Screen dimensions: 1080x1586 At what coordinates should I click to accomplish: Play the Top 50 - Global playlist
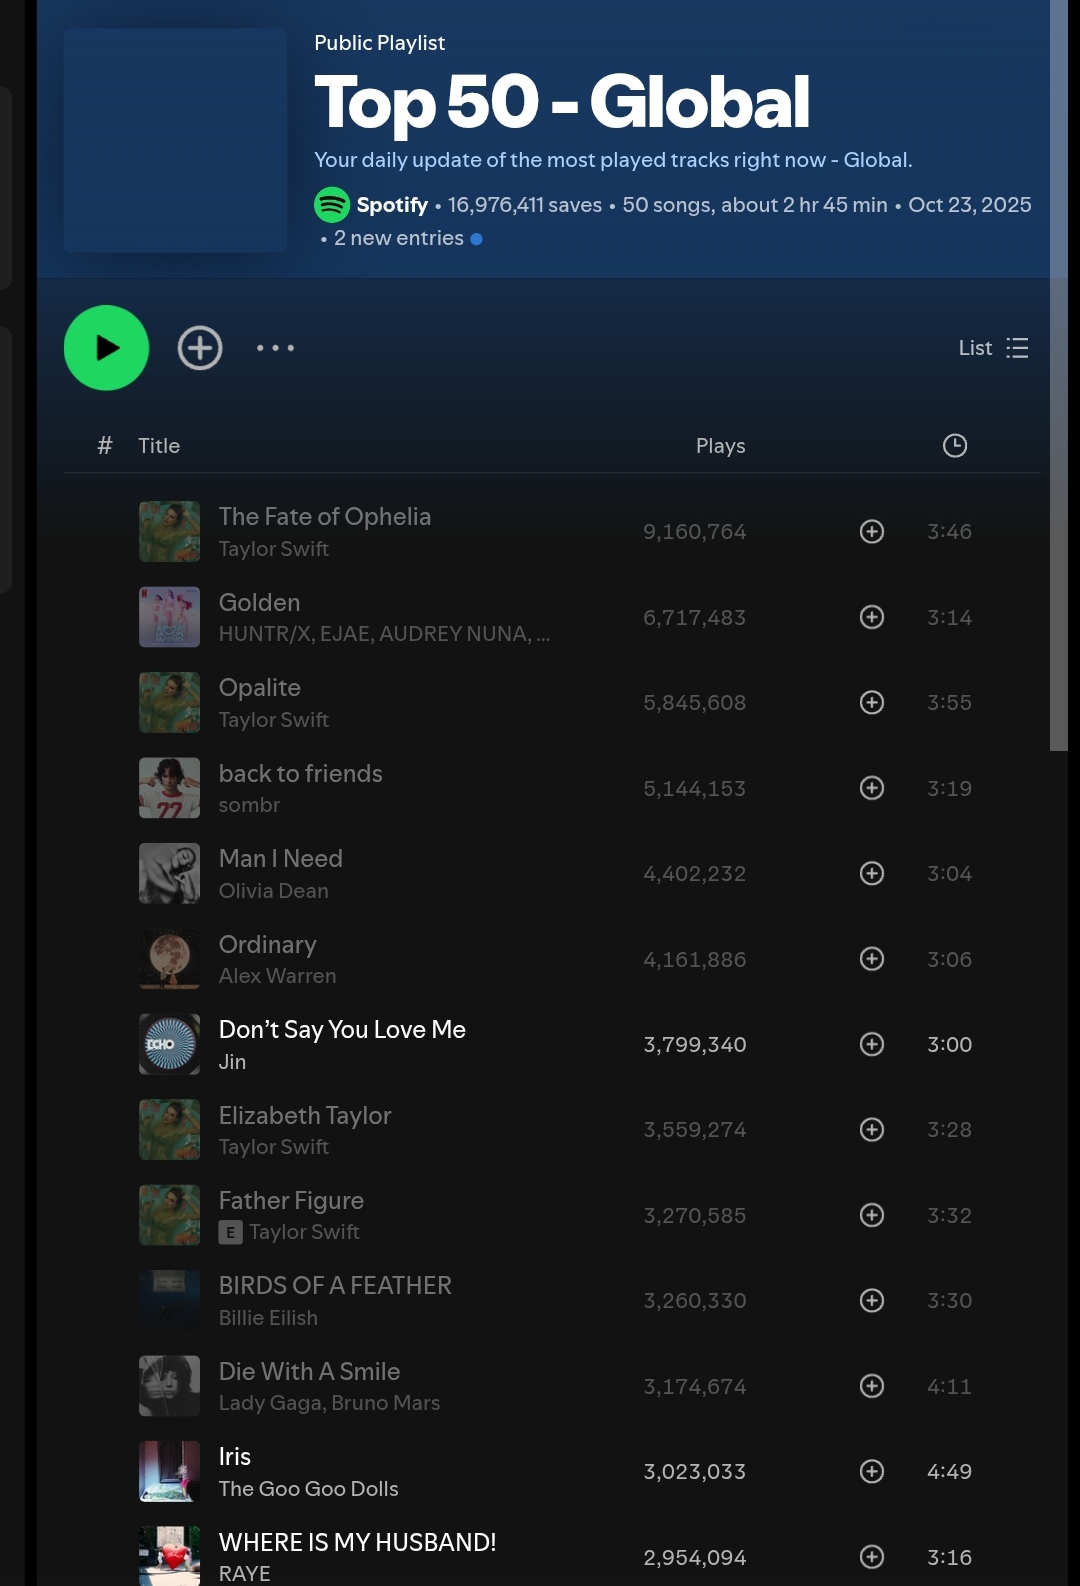pos(106,348)
